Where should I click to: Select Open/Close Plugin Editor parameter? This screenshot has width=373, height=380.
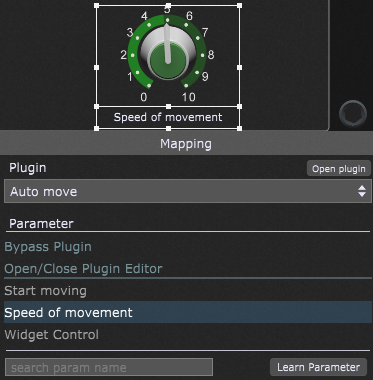83,269
